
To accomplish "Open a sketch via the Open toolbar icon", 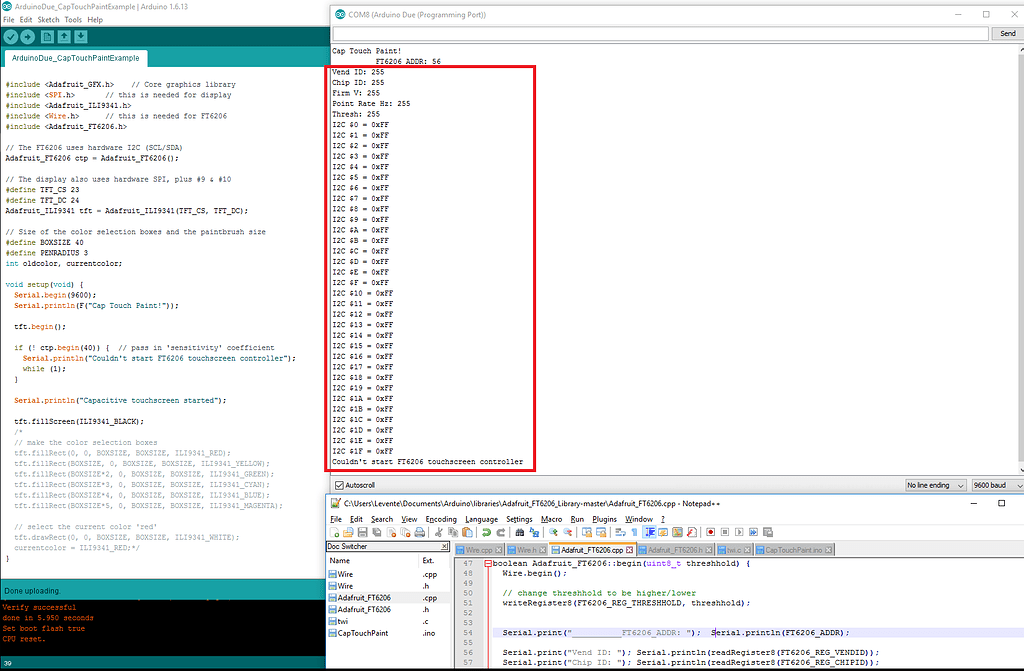I will pyautogui.click(x=64, y=37).
